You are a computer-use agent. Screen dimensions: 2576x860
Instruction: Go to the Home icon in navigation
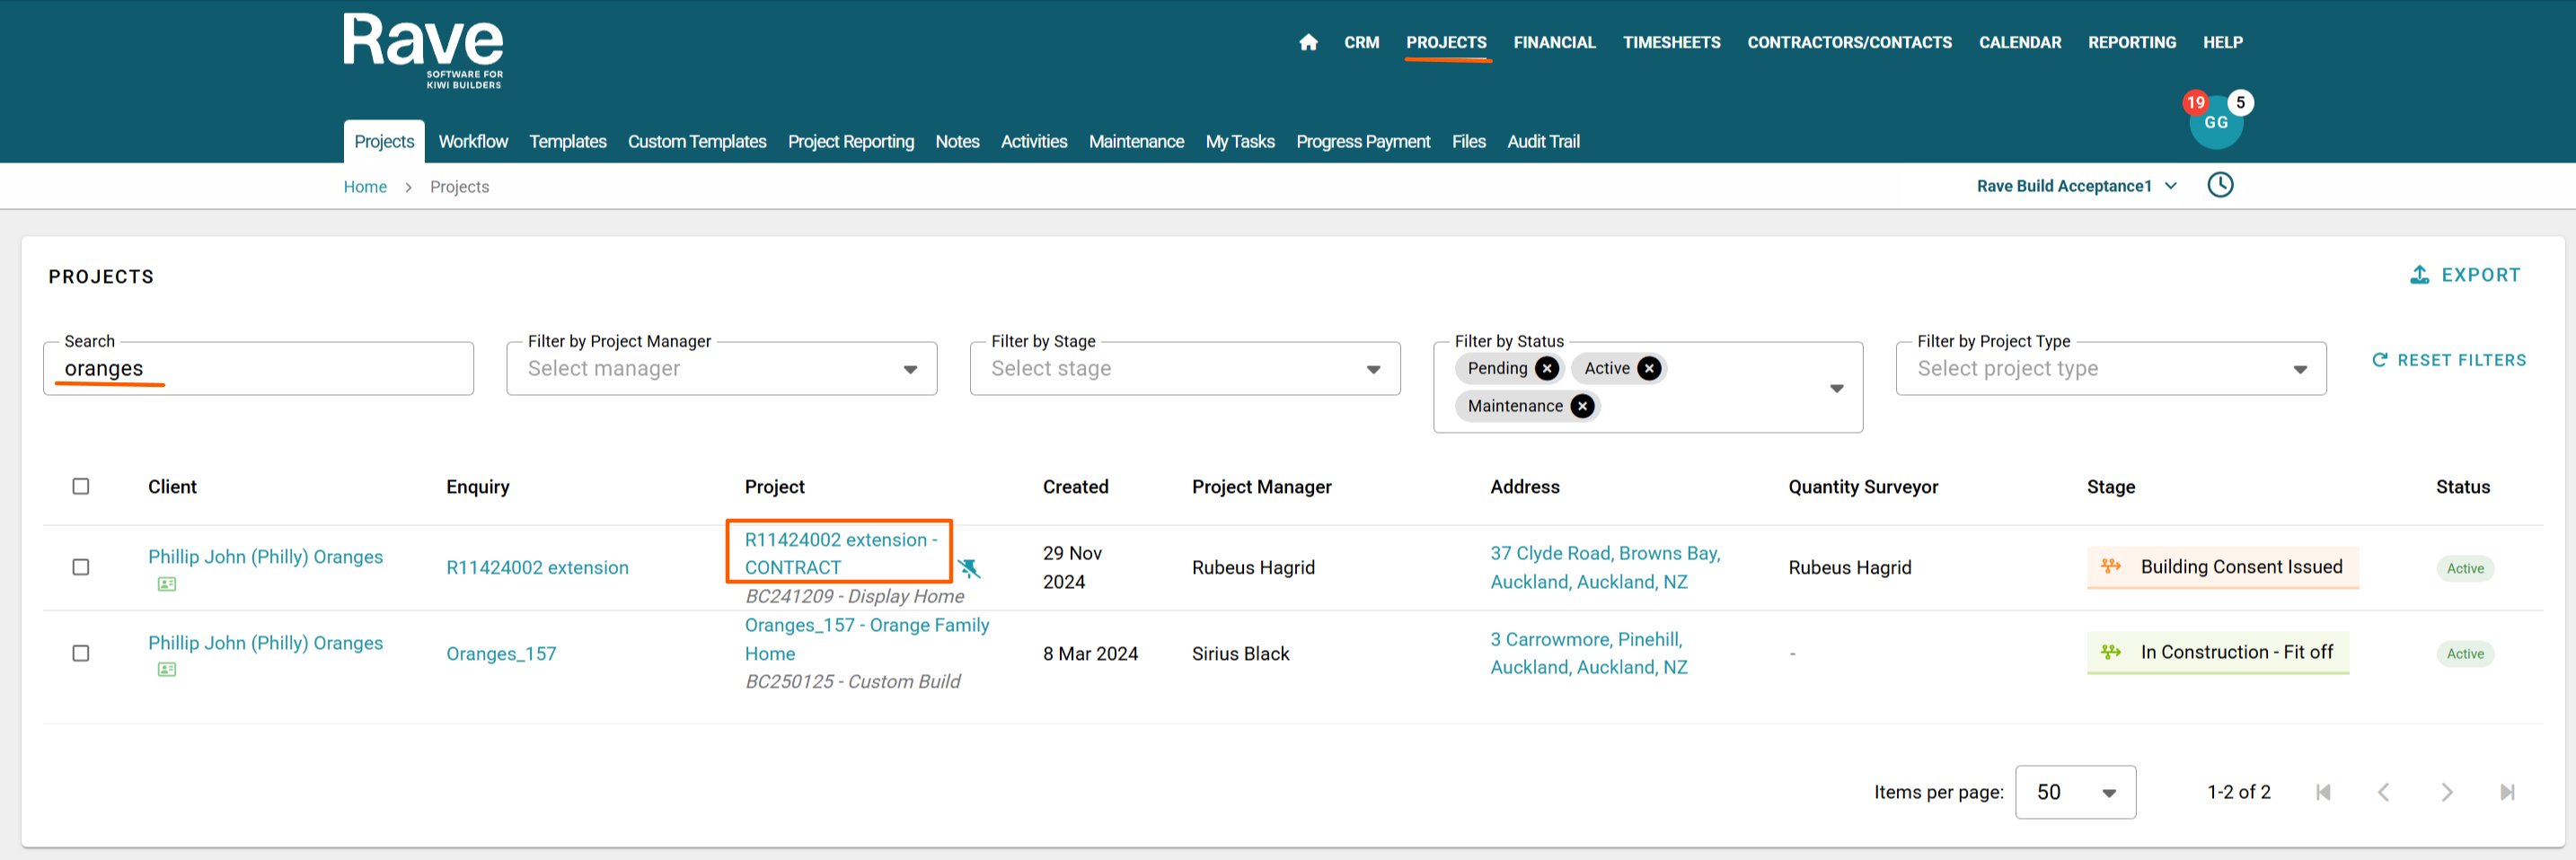(x=1307, y=42)
